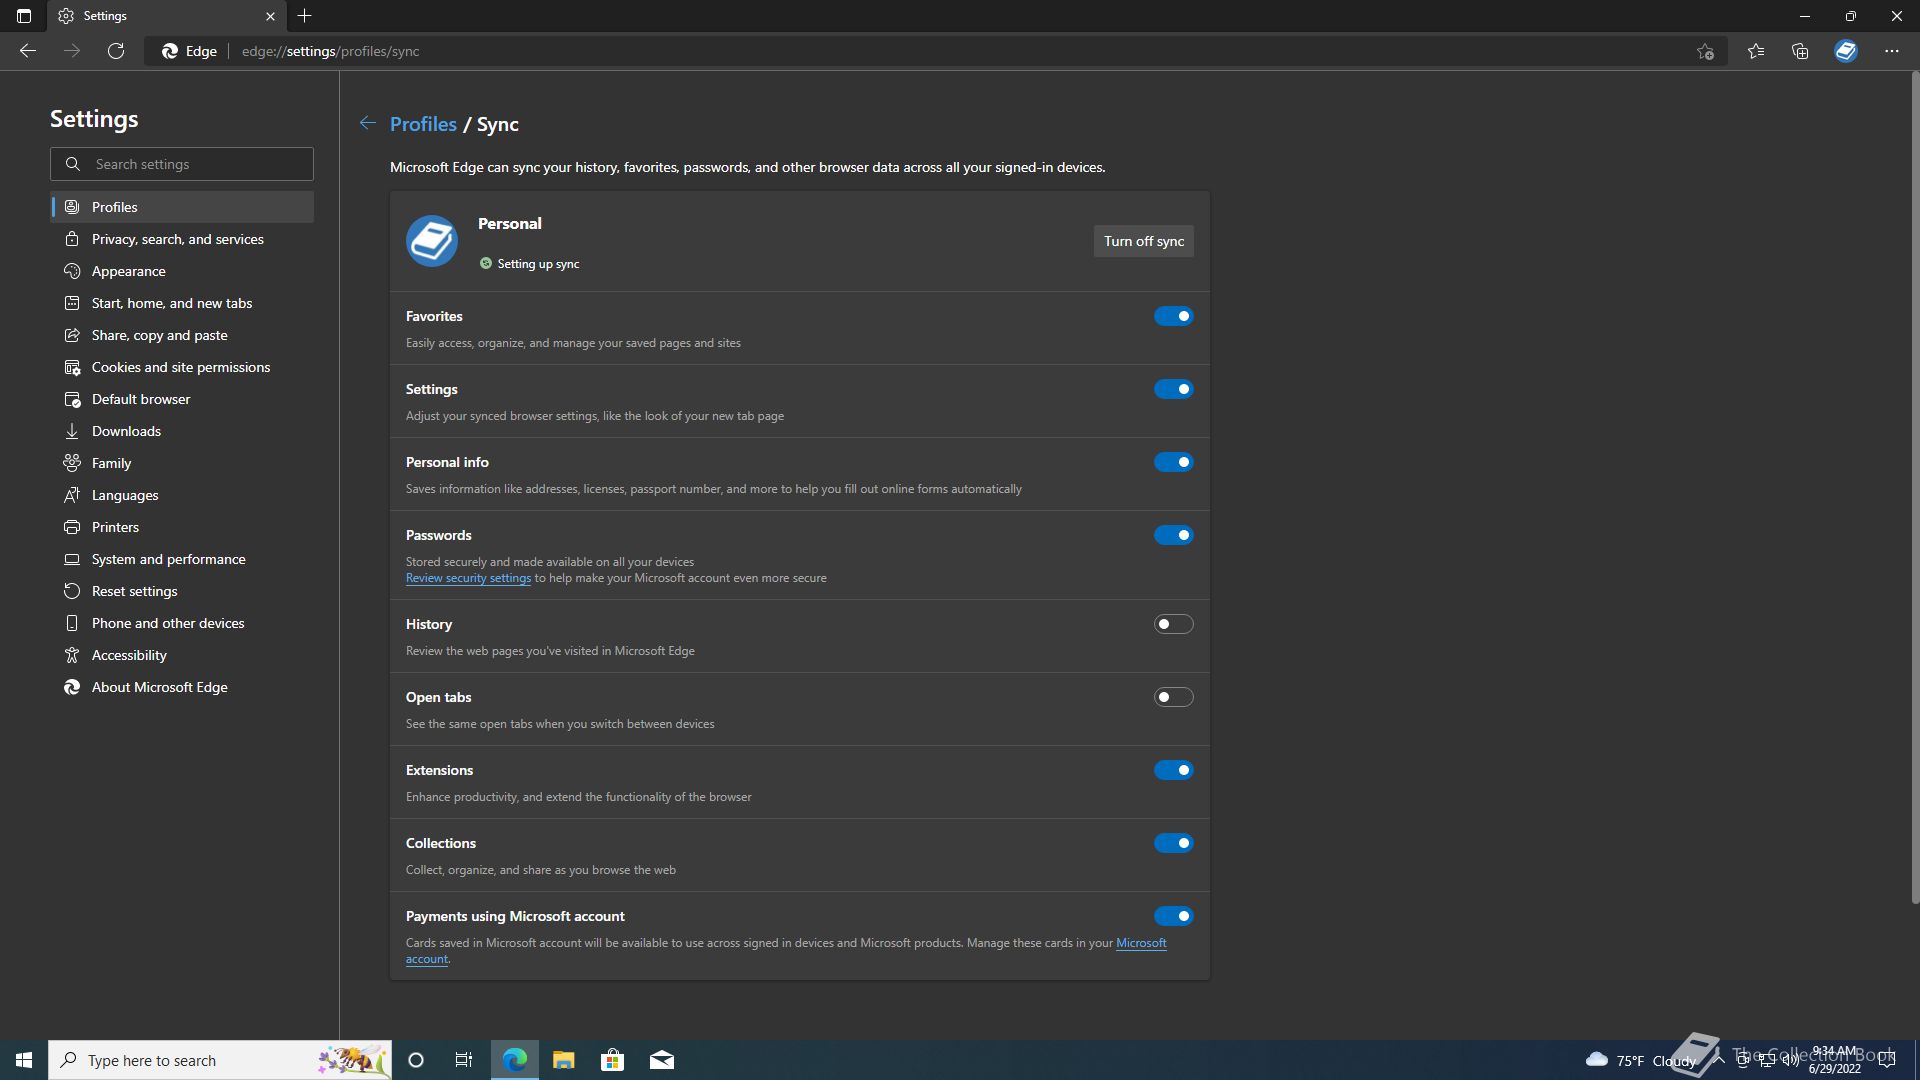
Task: Open Windows Start menu
Action: point(24,1060)
